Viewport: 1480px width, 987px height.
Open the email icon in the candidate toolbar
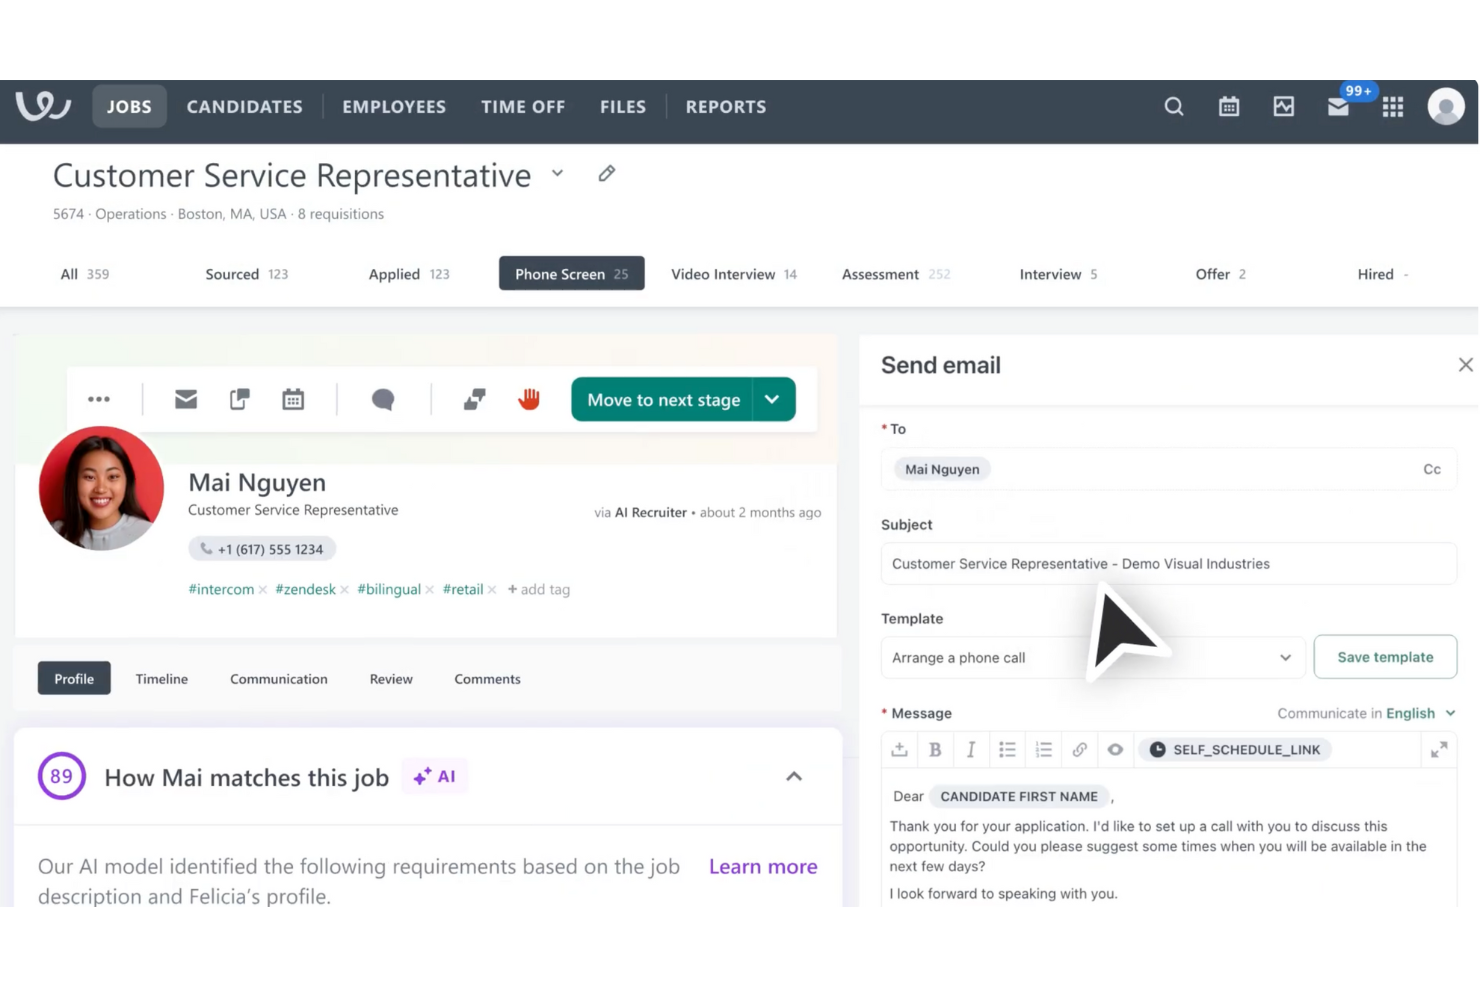[185, 399]
